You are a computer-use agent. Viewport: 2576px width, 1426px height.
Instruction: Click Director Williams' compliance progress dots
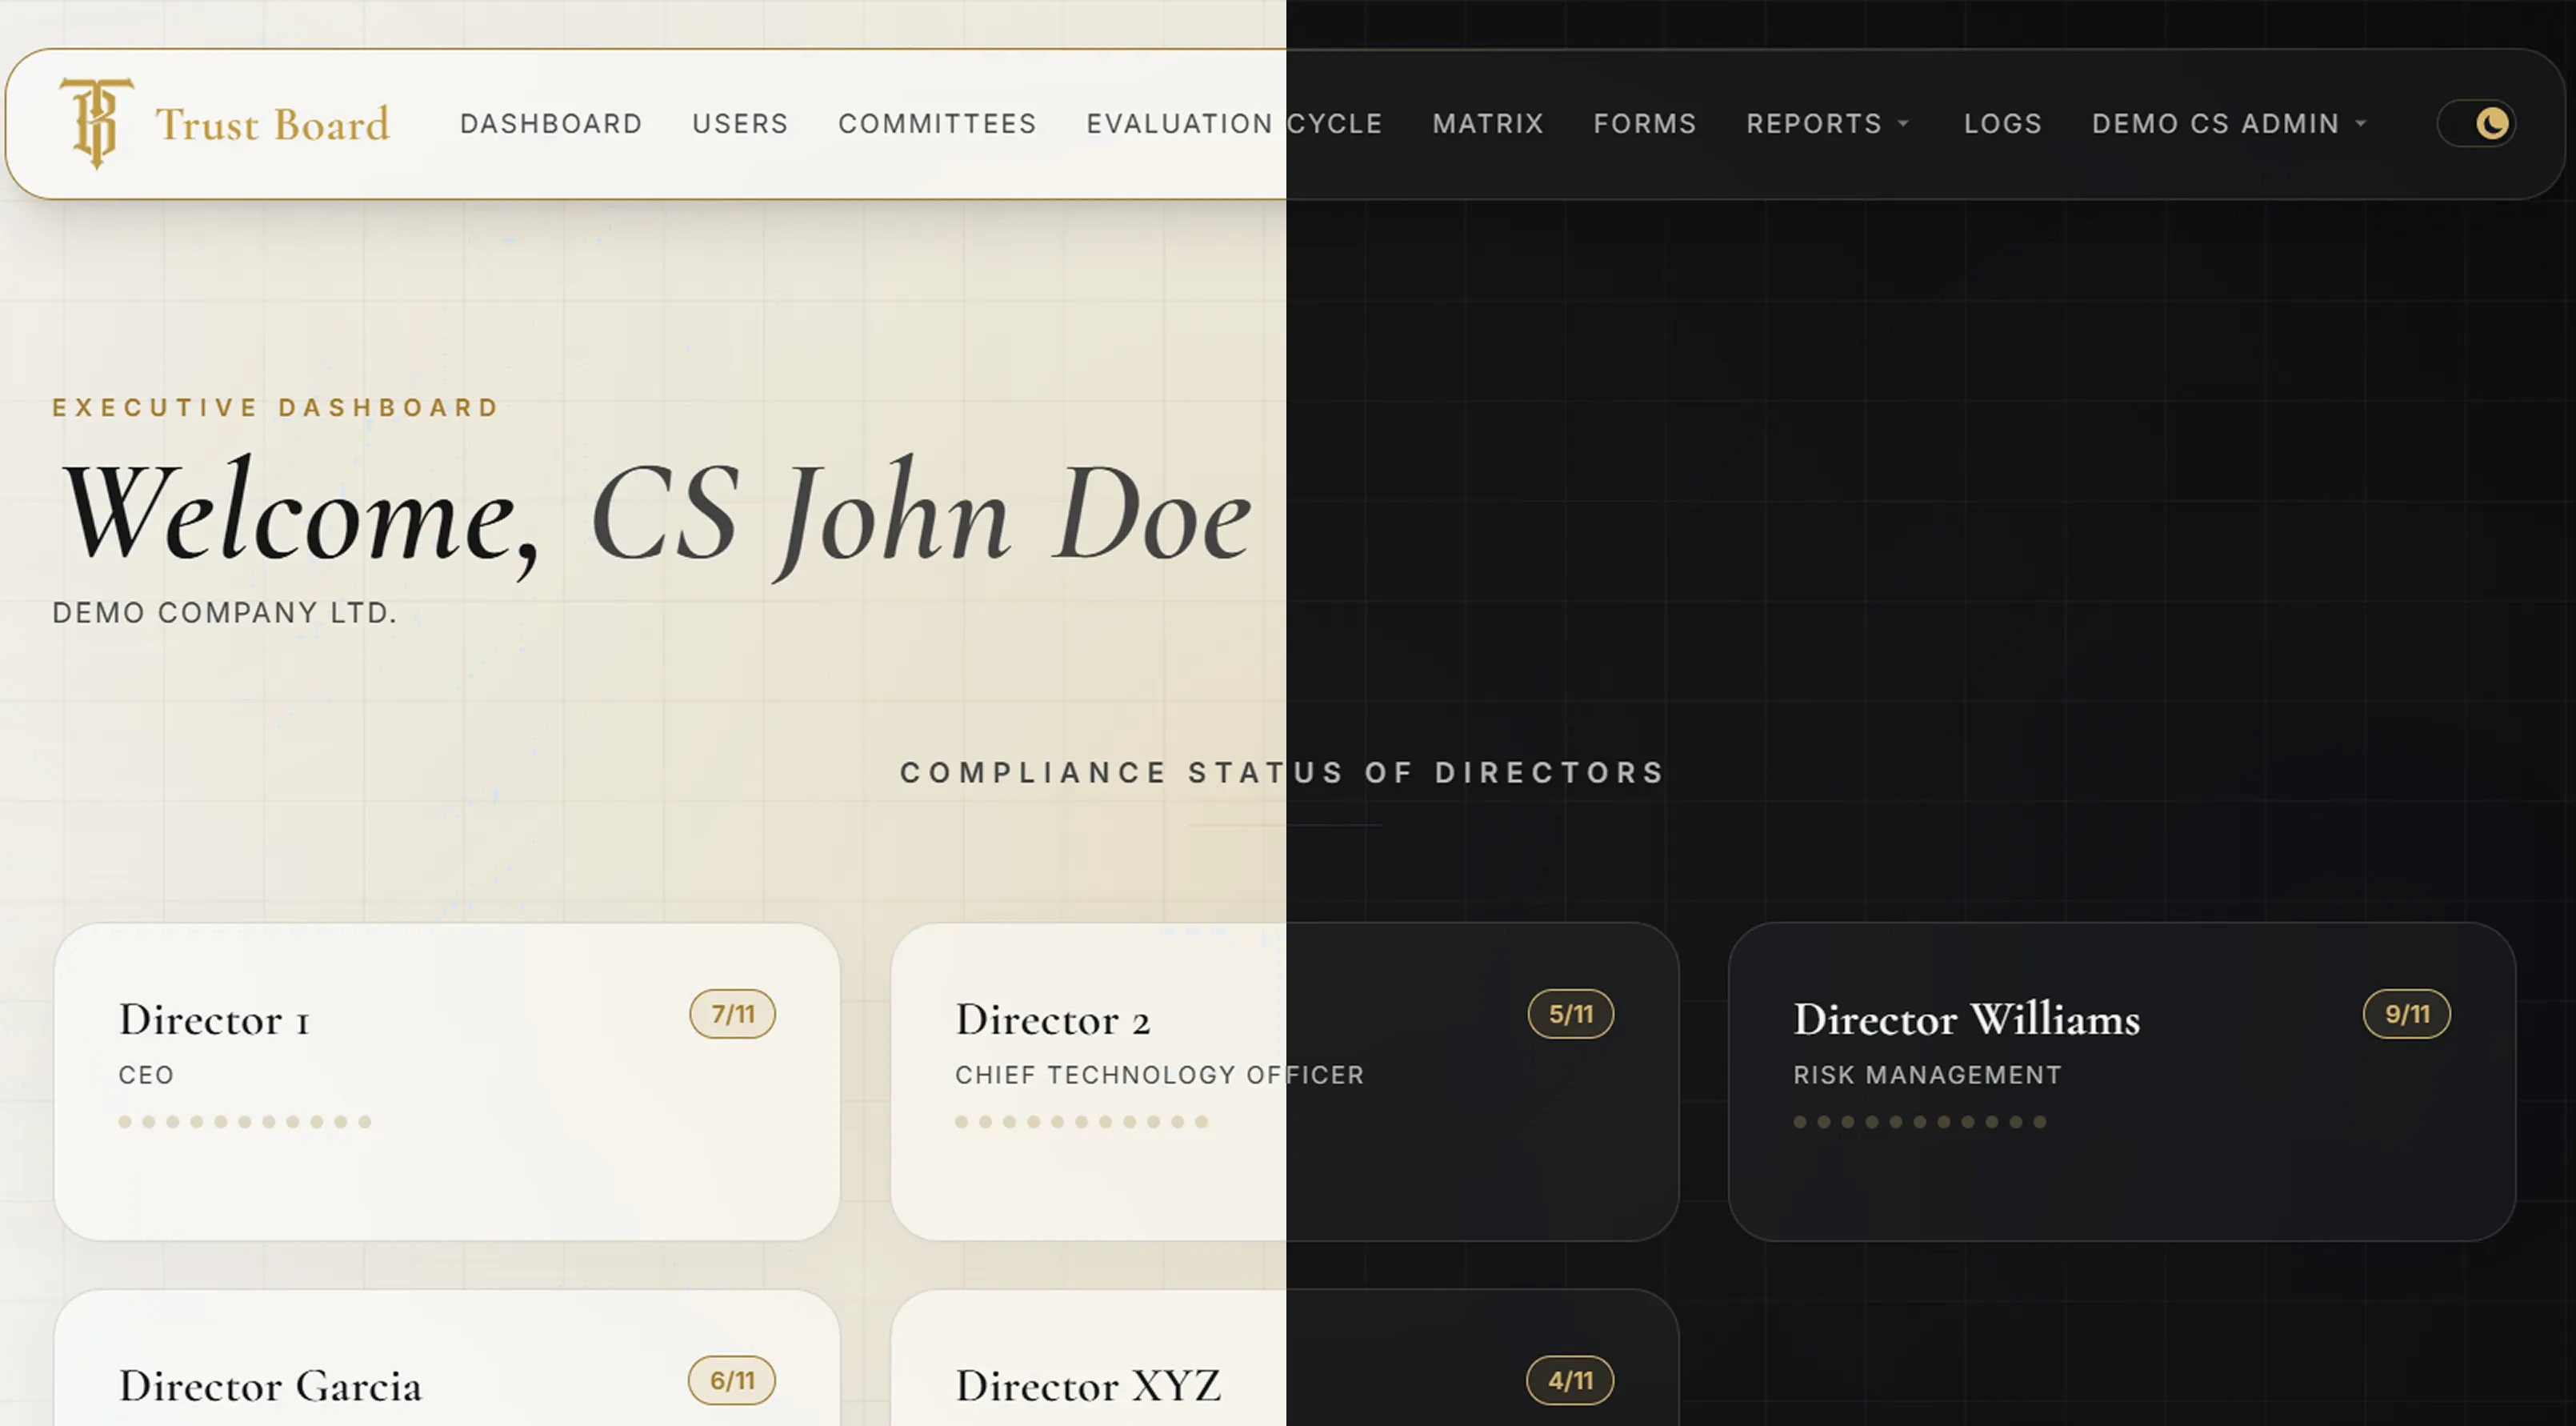[x=1920, y=1122]
